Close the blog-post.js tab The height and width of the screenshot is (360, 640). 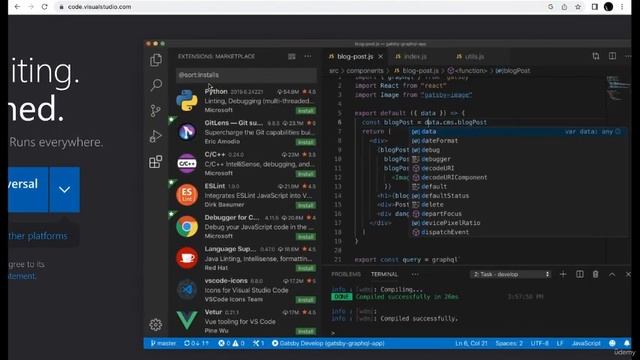[x=380, y=56]
